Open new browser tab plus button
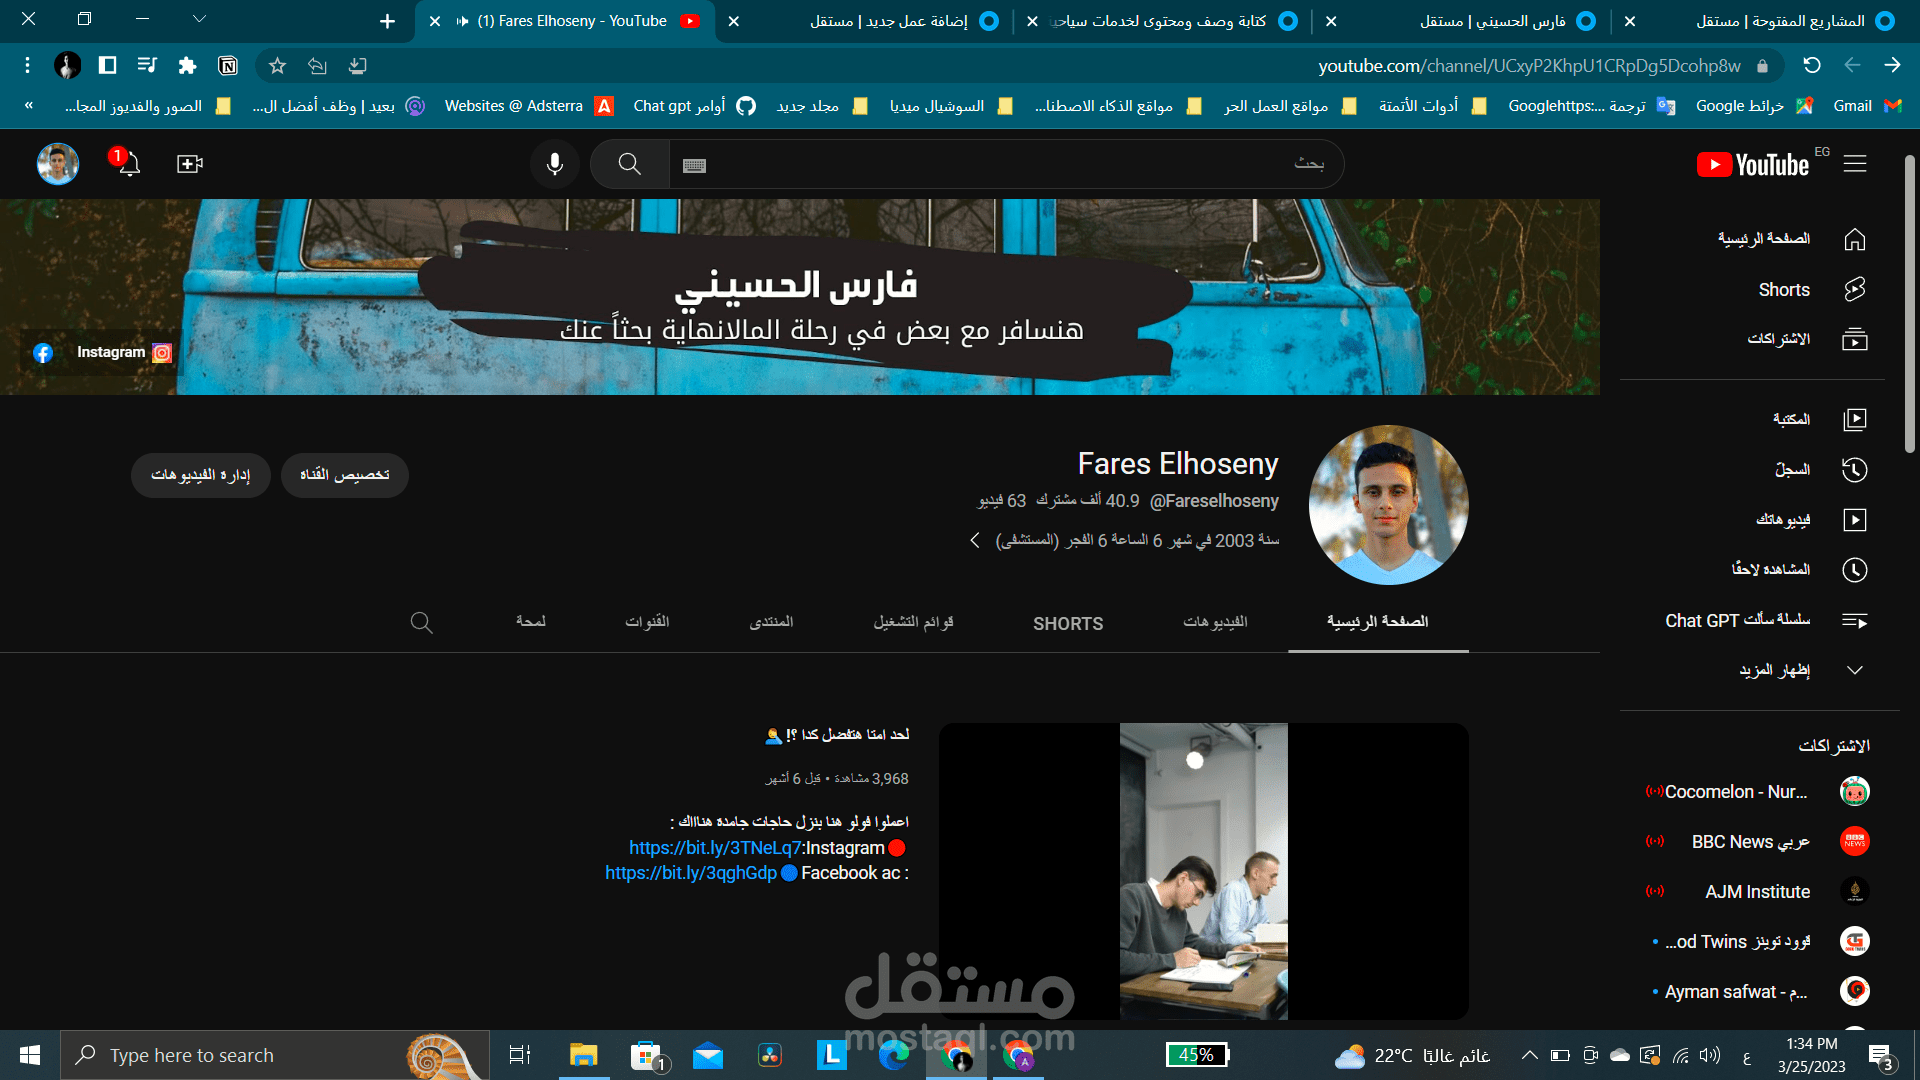Viewport: 1920px width, 1080px height. click(387, 21)
